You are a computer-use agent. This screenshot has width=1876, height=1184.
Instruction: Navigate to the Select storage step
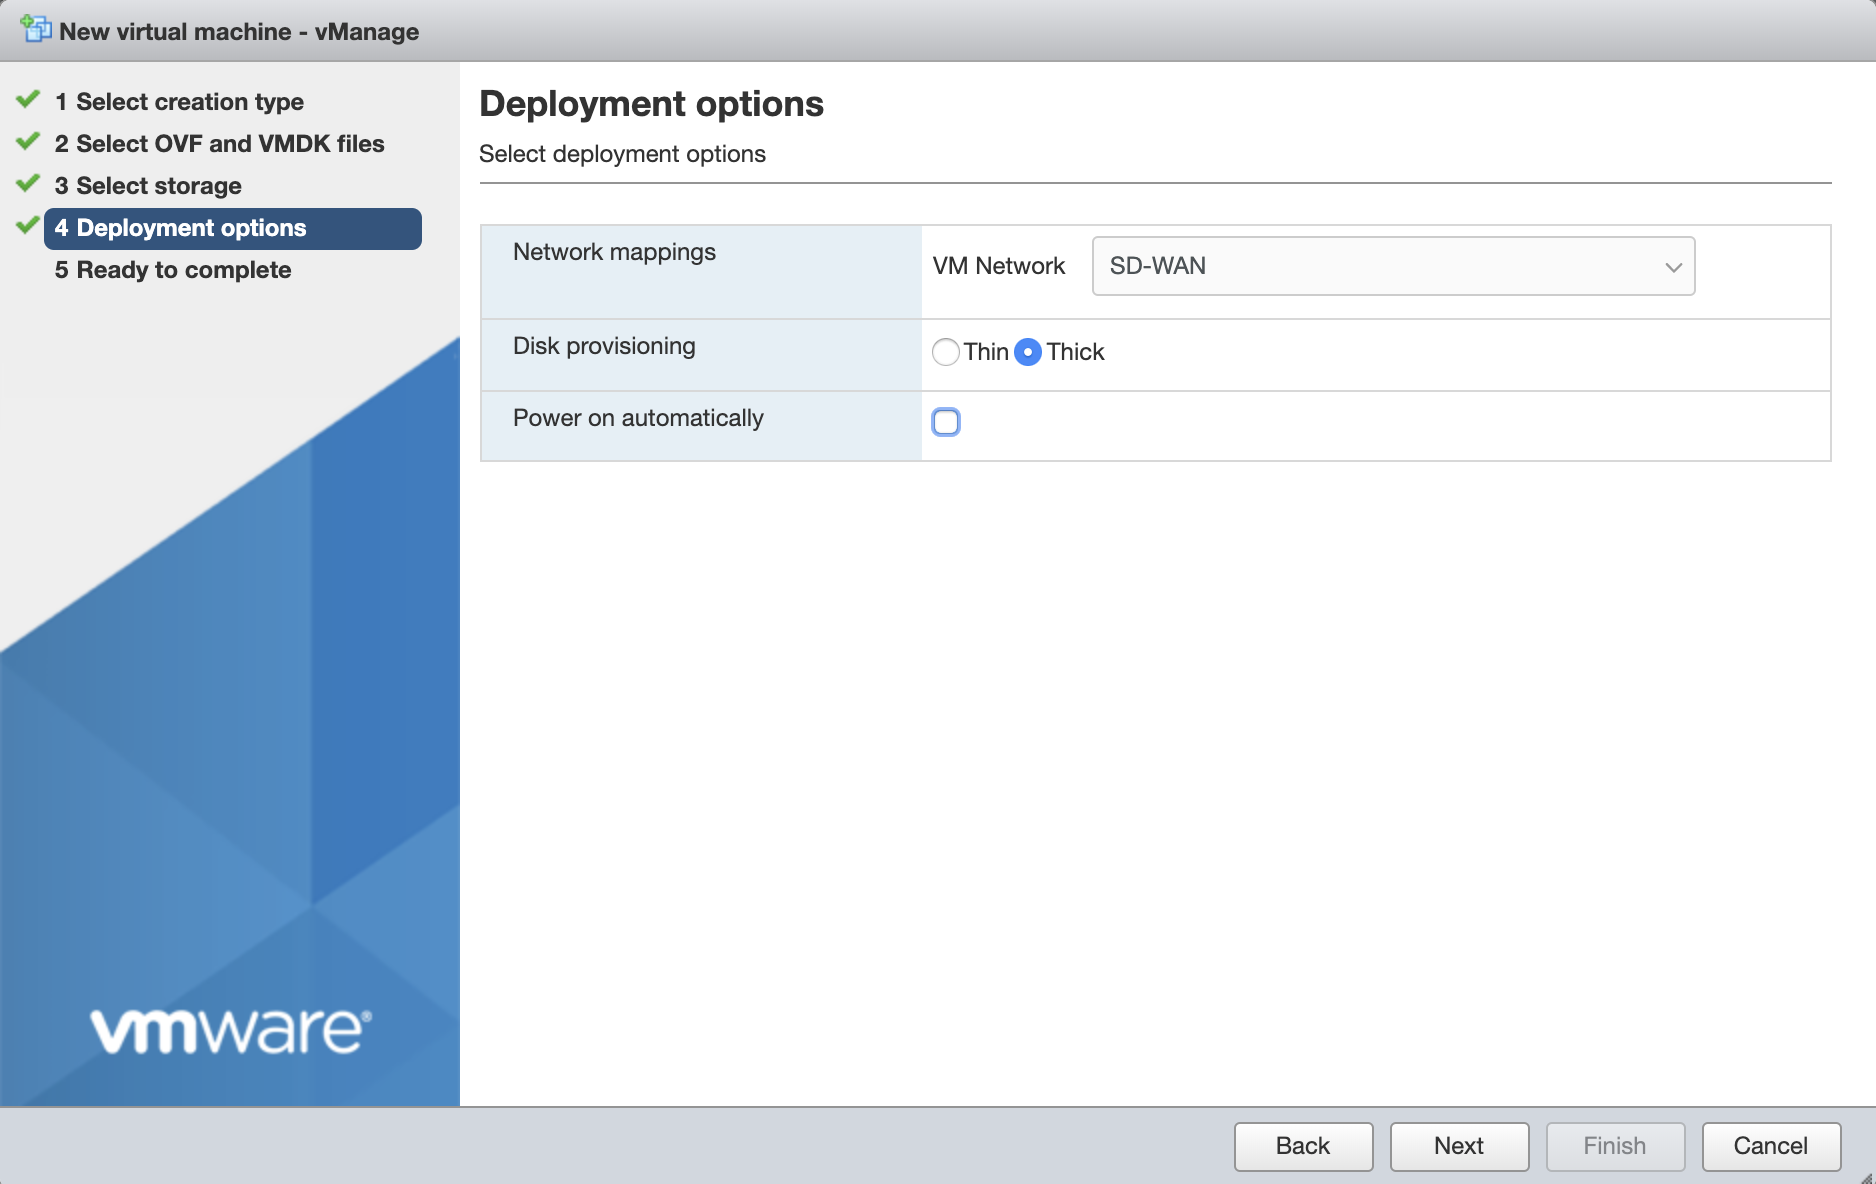pos(147,185)
